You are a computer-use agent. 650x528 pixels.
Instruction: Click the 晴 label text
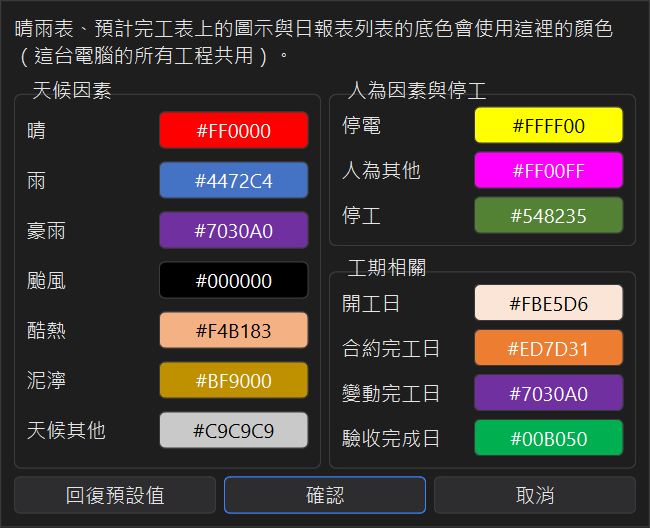click(x=36, y=131)
